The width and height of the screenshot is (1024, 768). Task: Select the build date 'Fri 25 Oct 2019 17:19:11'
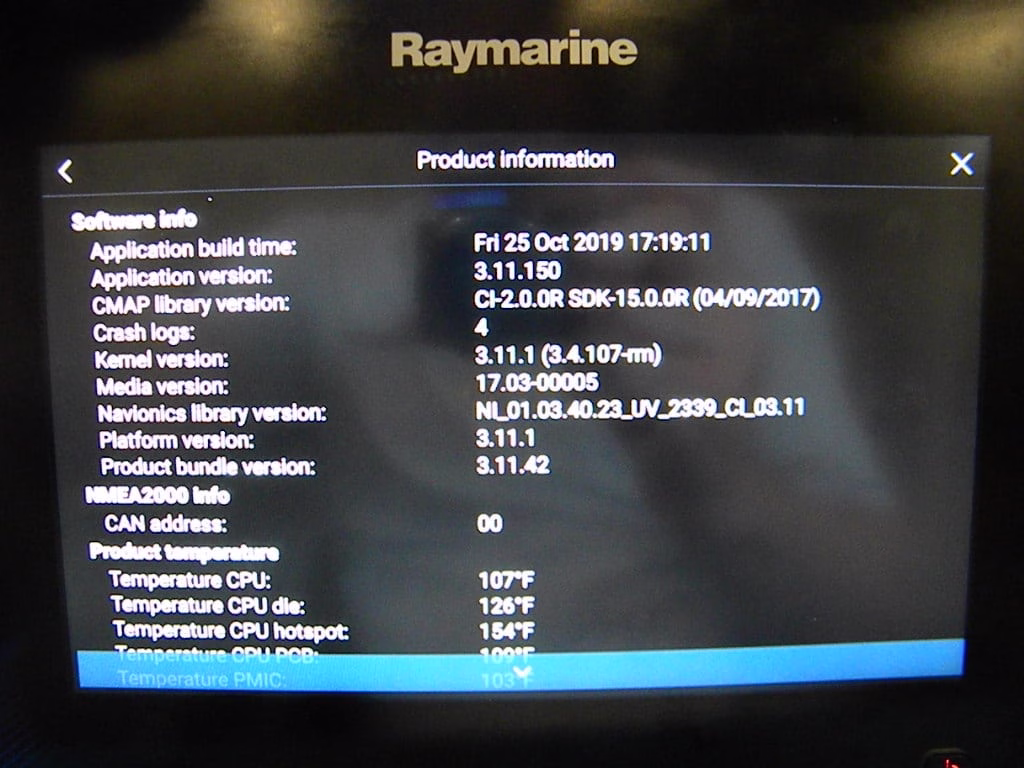pos(592,243)
